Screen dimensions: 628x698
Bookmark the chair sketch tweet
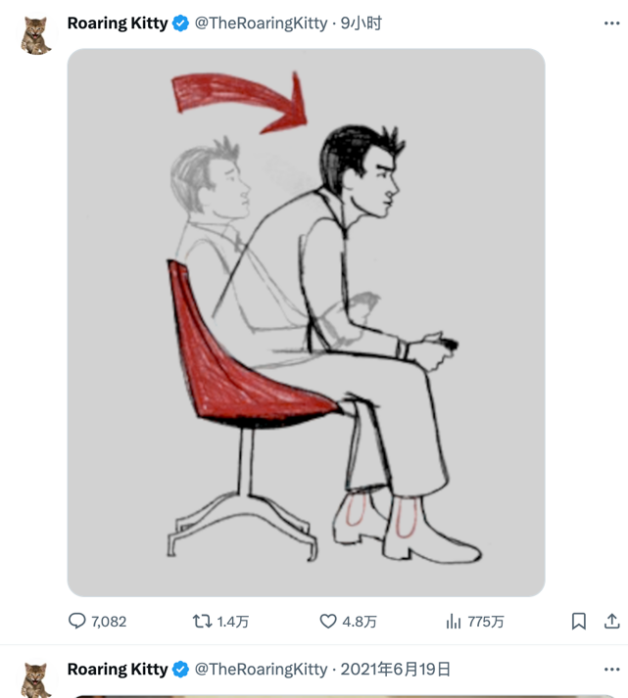click(x=579, y=621)
